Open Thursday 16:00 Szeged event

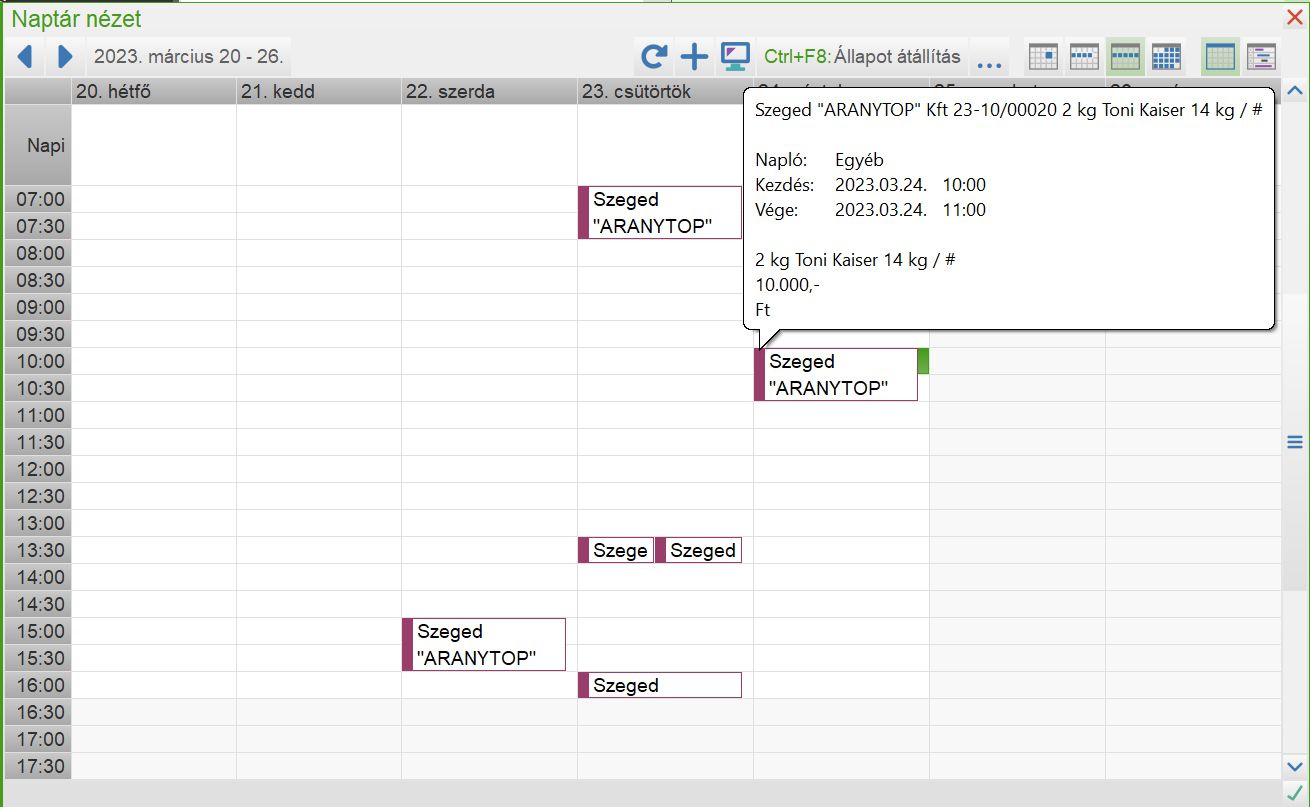660,685
